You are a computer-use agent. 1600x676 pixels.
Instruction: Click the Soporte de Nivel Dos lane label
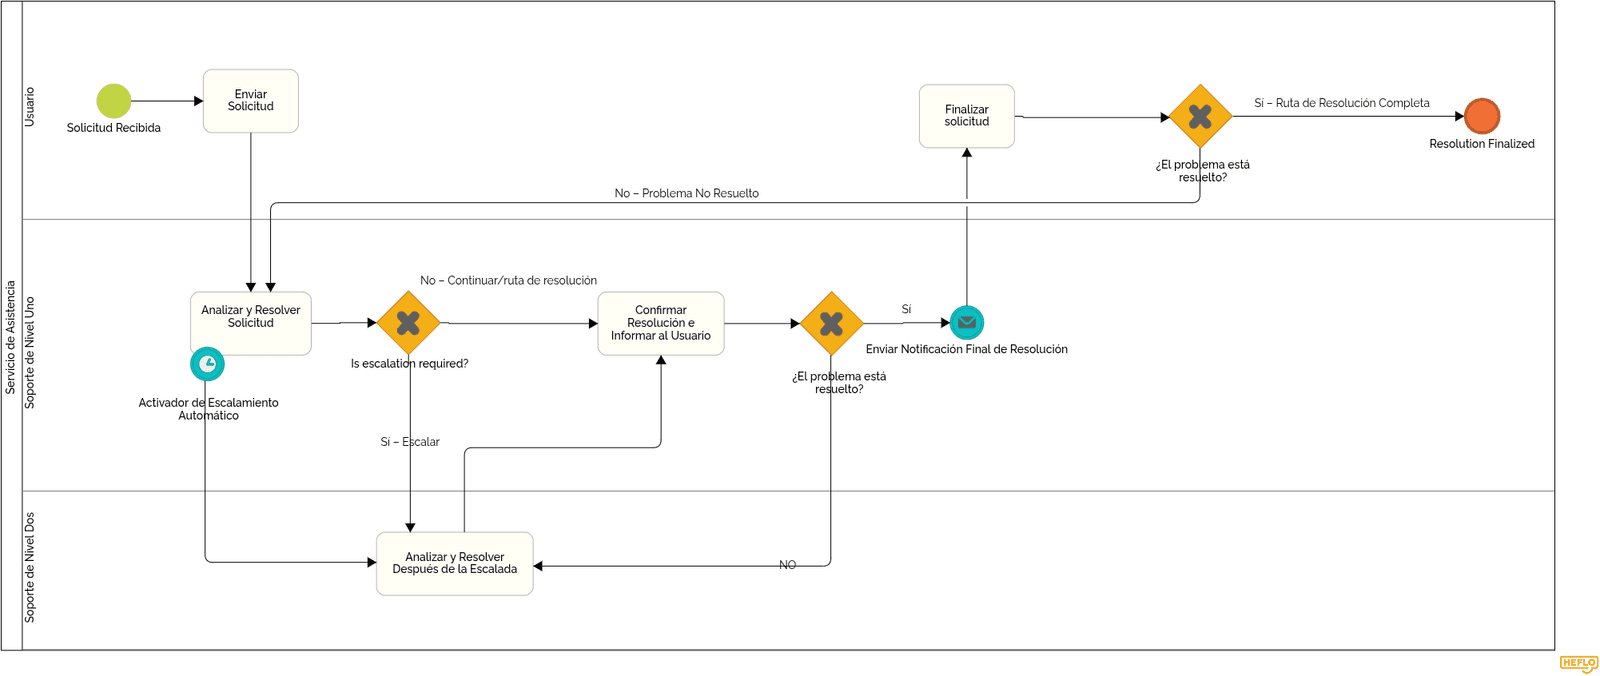30,568
